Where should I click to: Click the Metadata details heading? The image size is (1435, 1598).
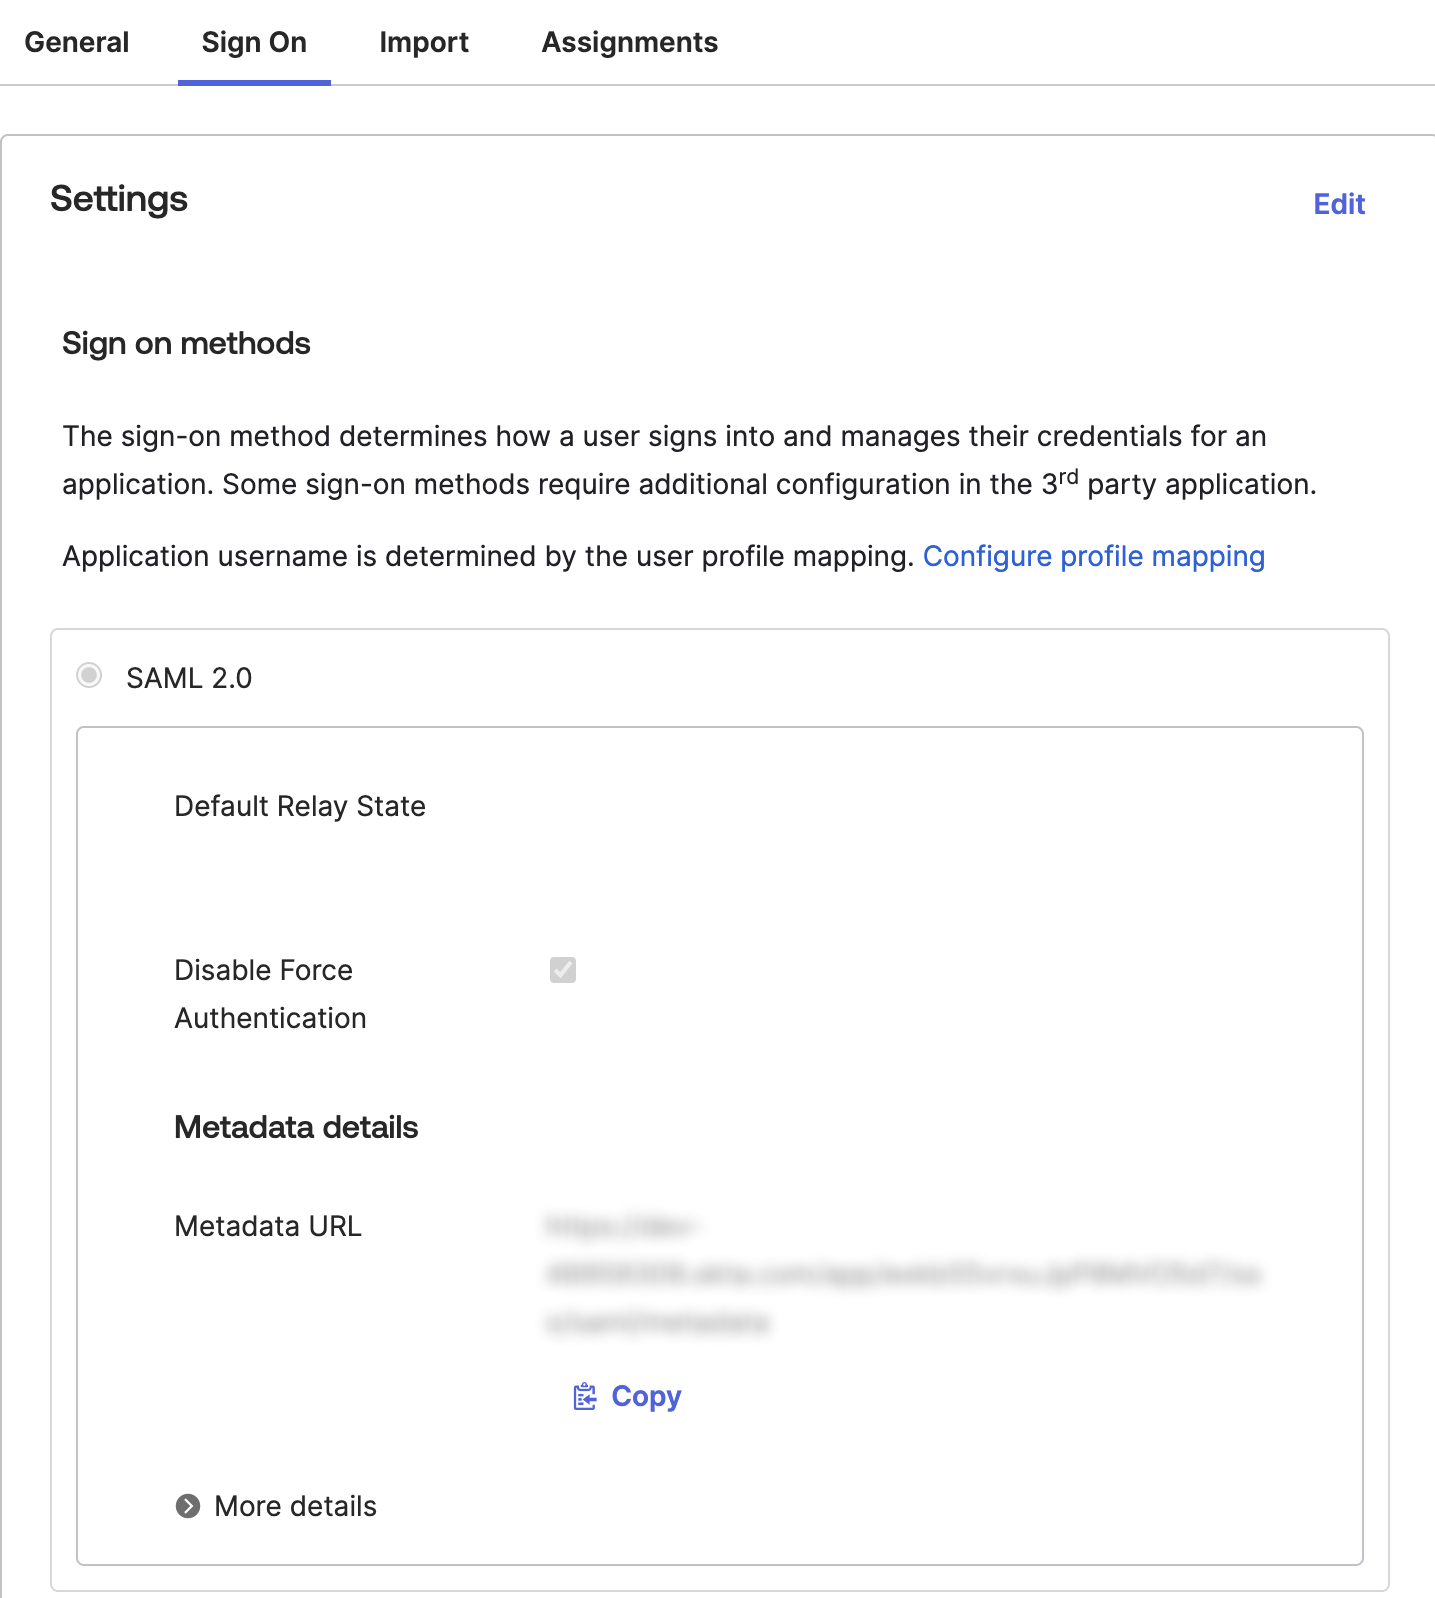coord(296,1127)
